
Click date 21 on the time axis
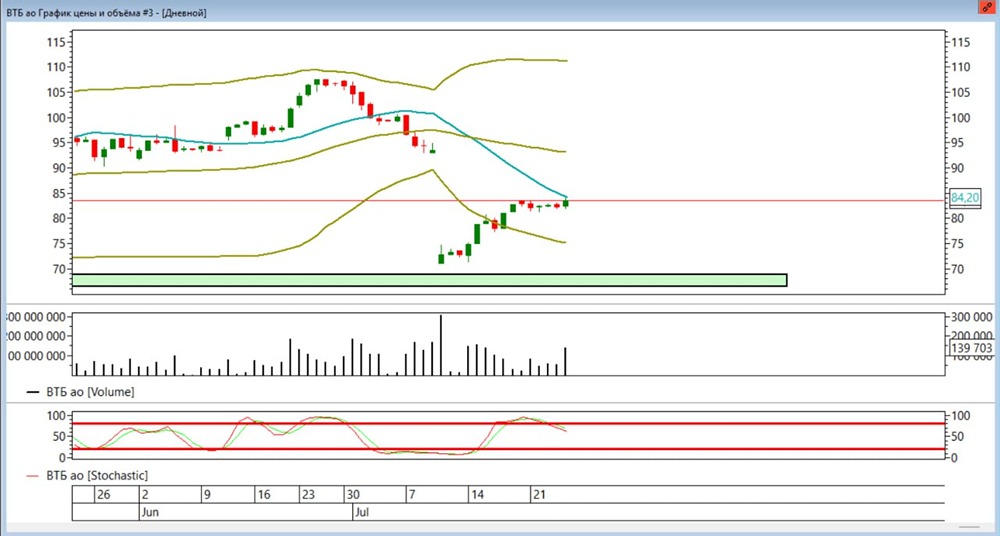tap(540, 495)
